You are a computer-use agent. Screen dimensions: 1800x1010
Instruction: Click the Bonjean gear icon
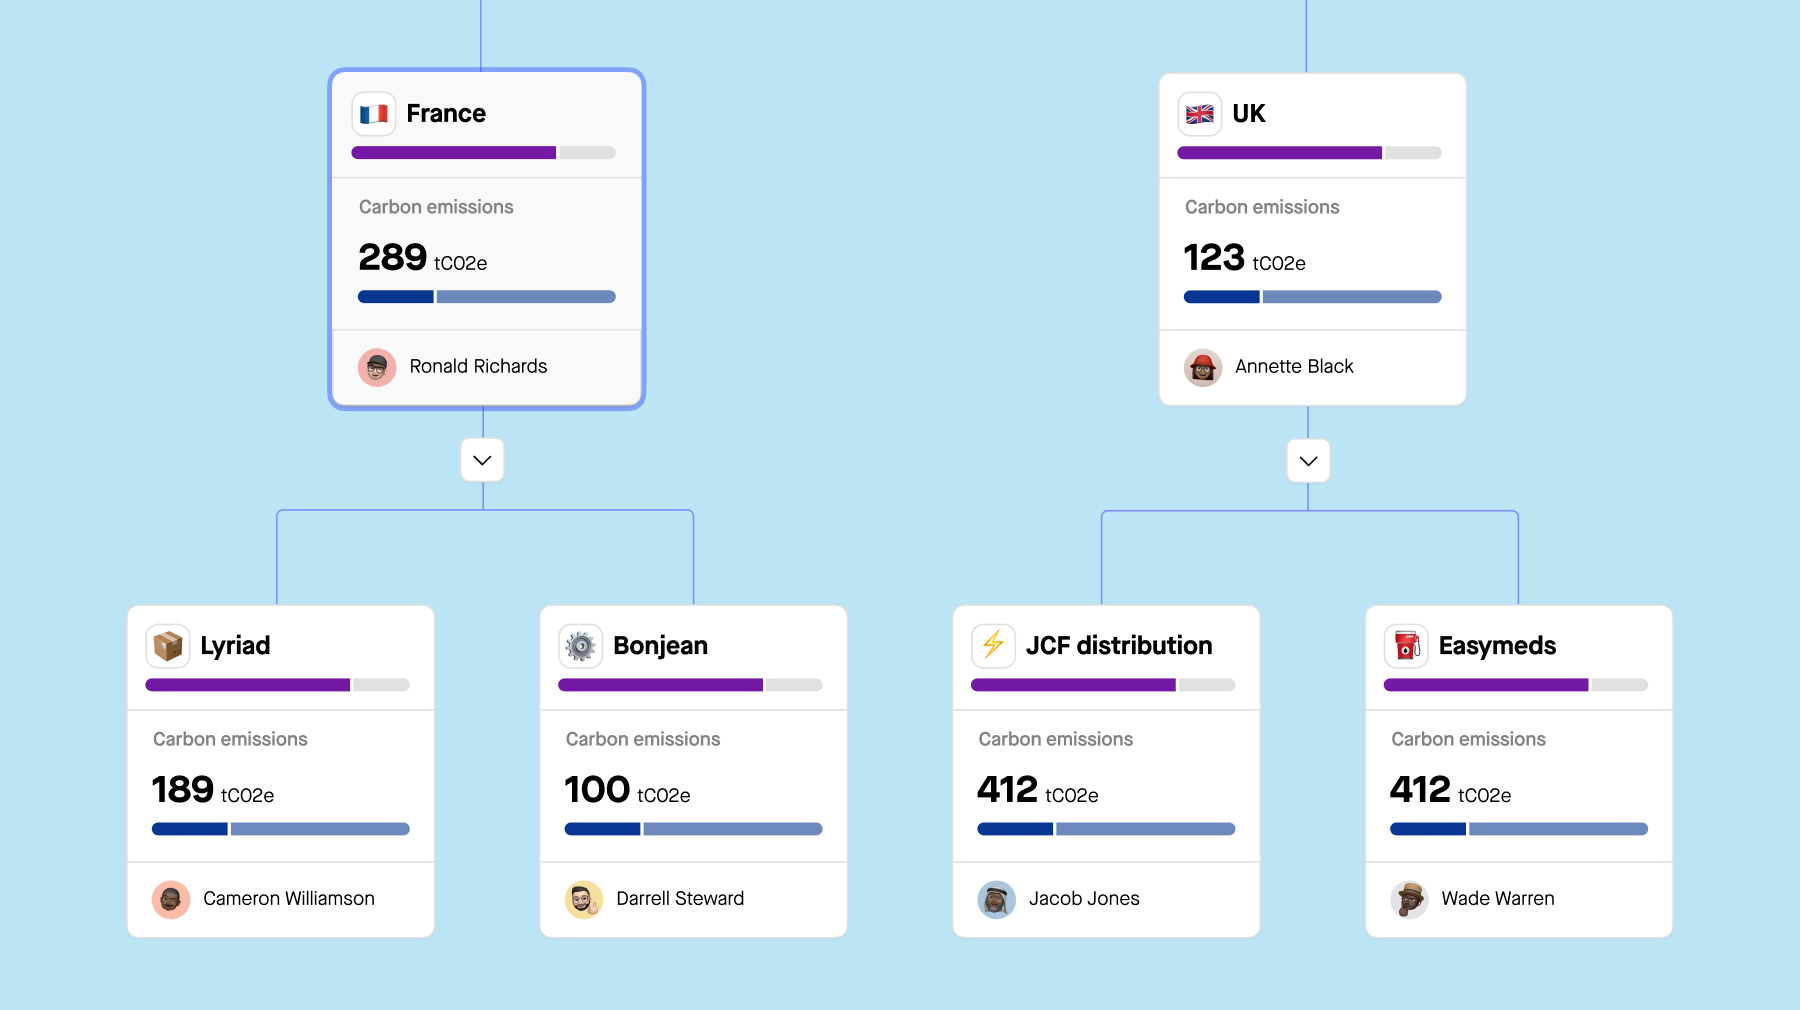[x=581, y=646]
